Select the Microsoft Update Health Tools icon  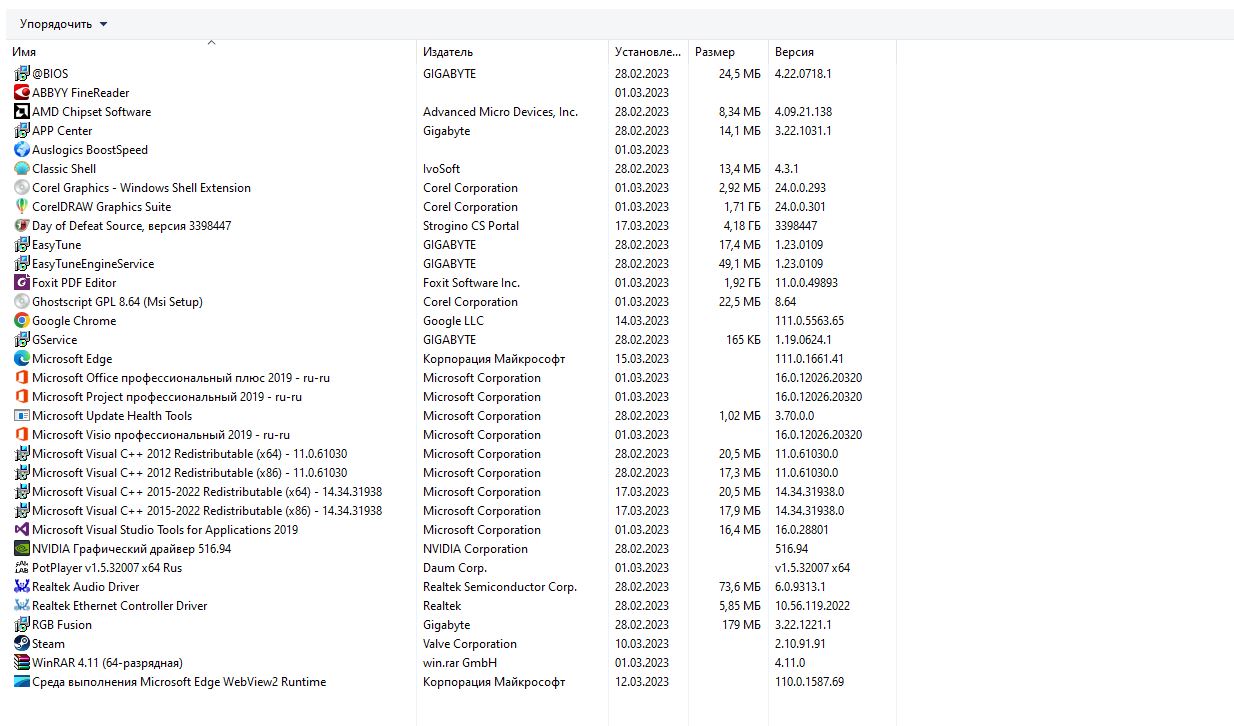22,415
